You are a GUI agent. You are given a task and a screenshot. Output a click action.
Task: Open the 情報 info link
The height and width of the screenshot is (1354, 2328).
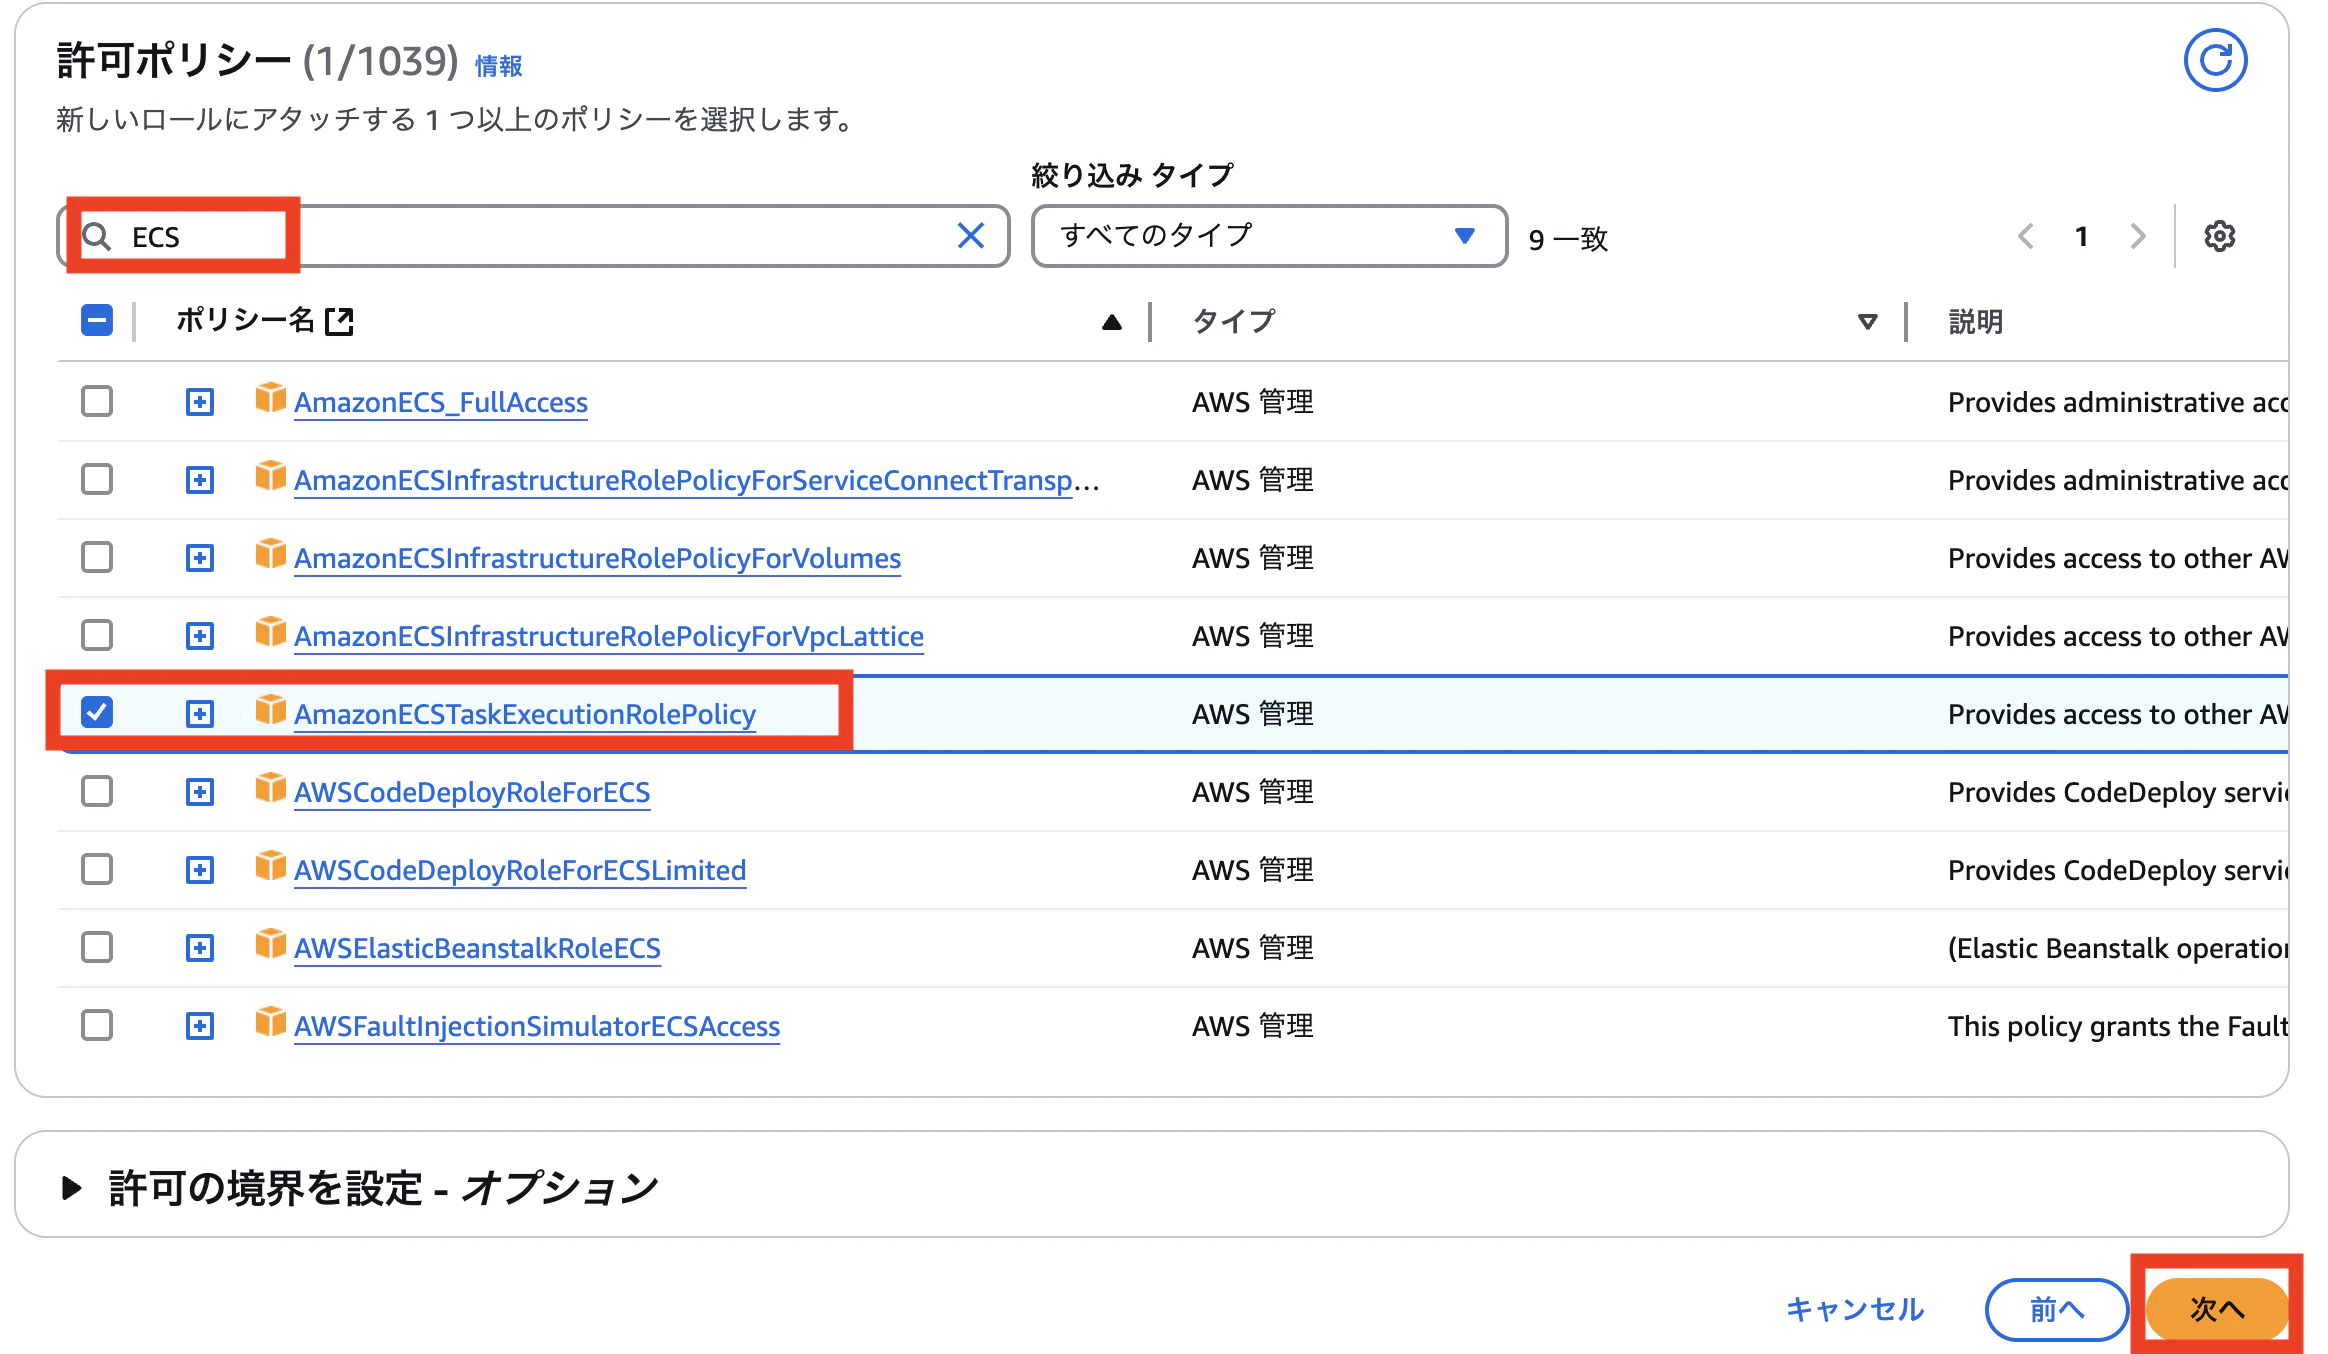(x=498, y=66)
